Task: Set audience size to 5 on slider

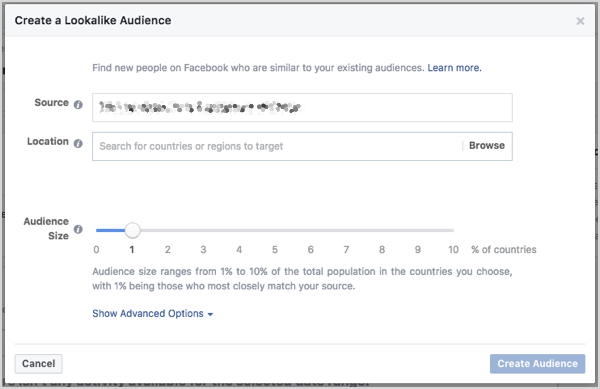Action: pos(275,230)
